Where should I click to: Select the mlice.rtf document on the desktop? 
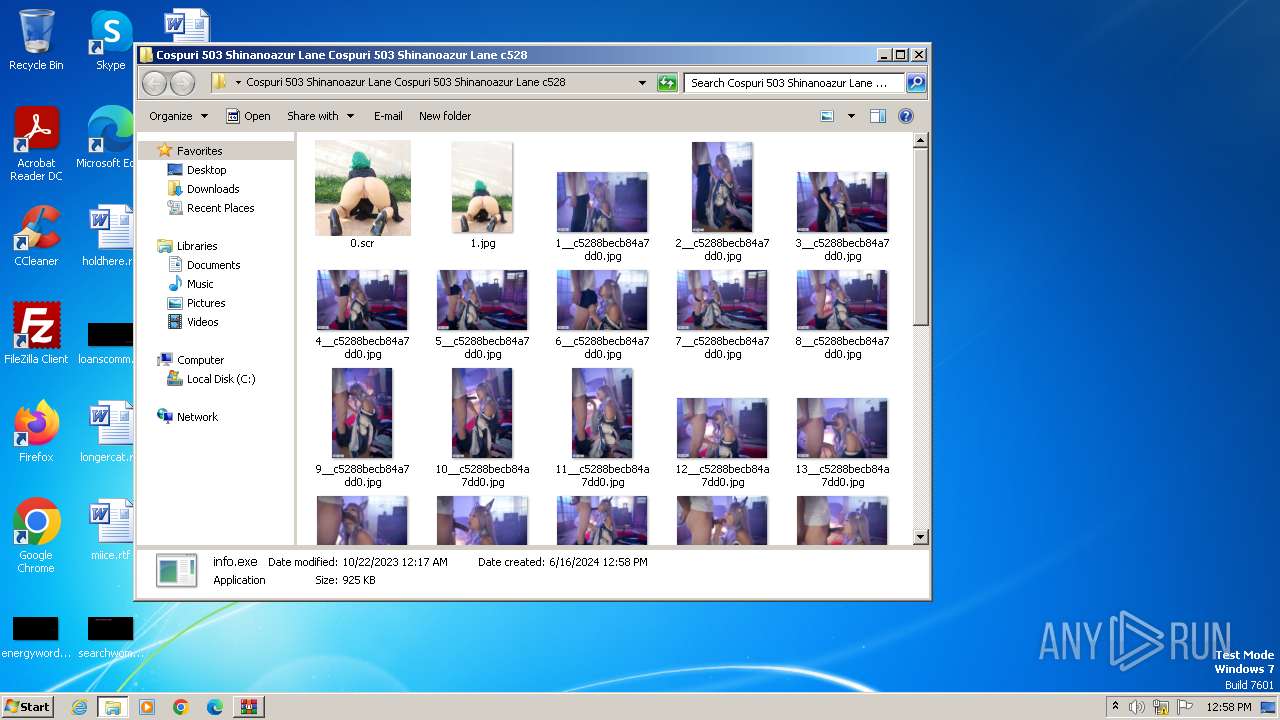tap(110, 530)
